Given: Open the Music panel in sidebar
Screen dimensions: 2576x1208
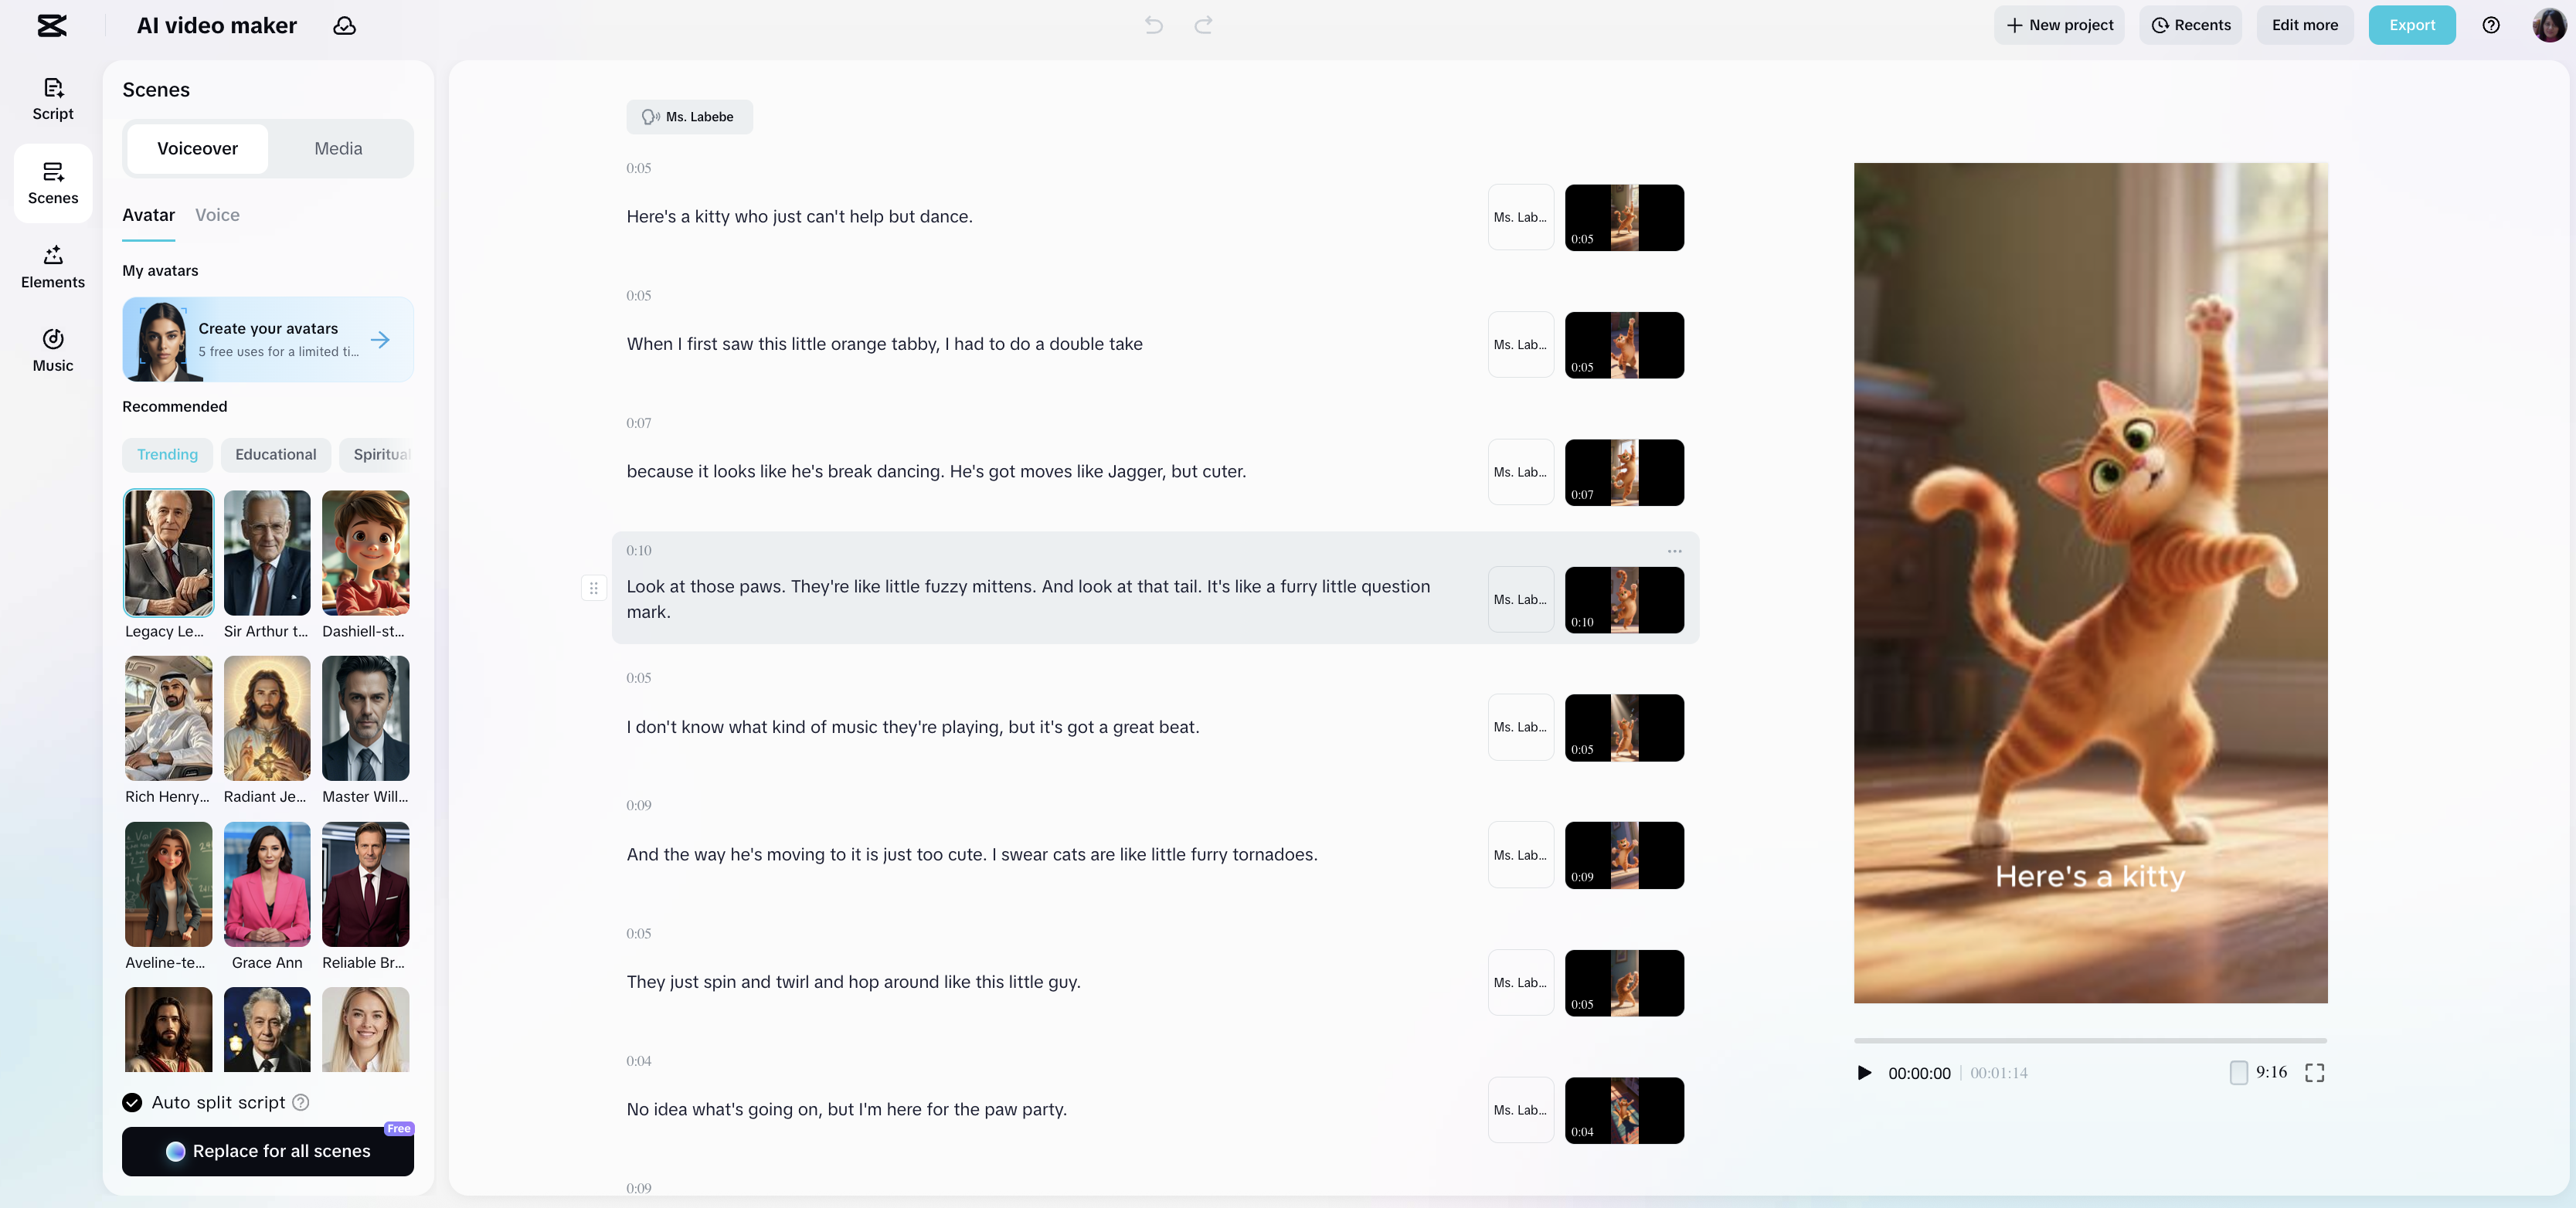Looking at the screenshot, I should pos(53,351).
